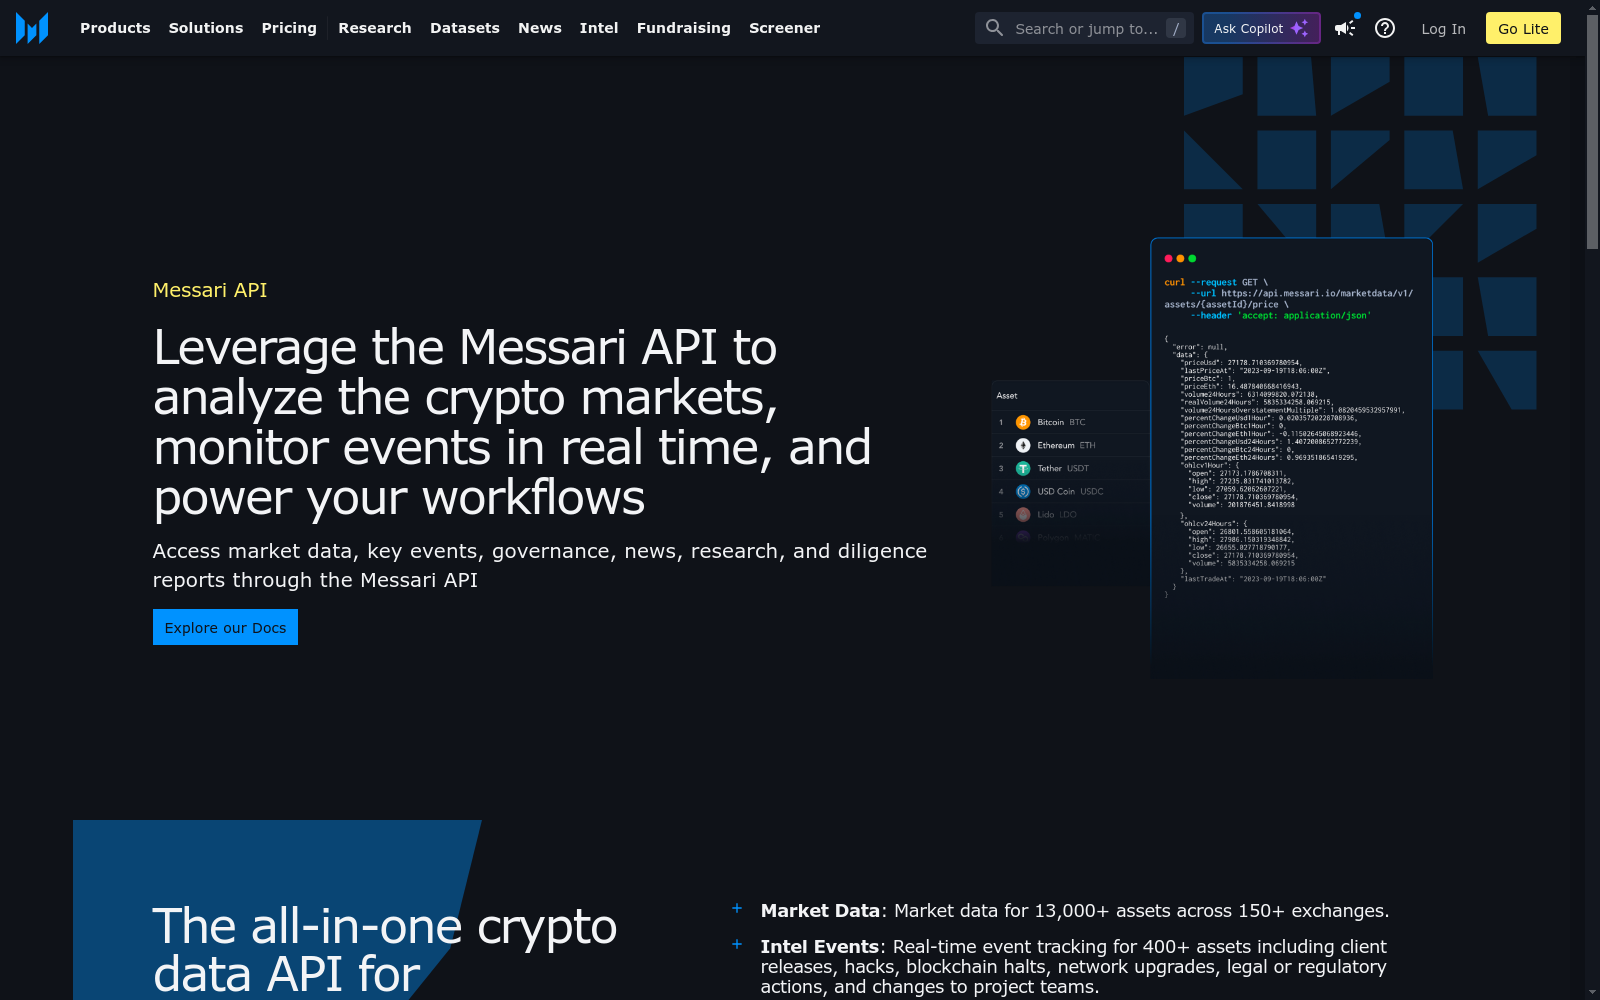Expand the Intel Events plus icon
The image size is (1600, 1000).
(737, 944)
